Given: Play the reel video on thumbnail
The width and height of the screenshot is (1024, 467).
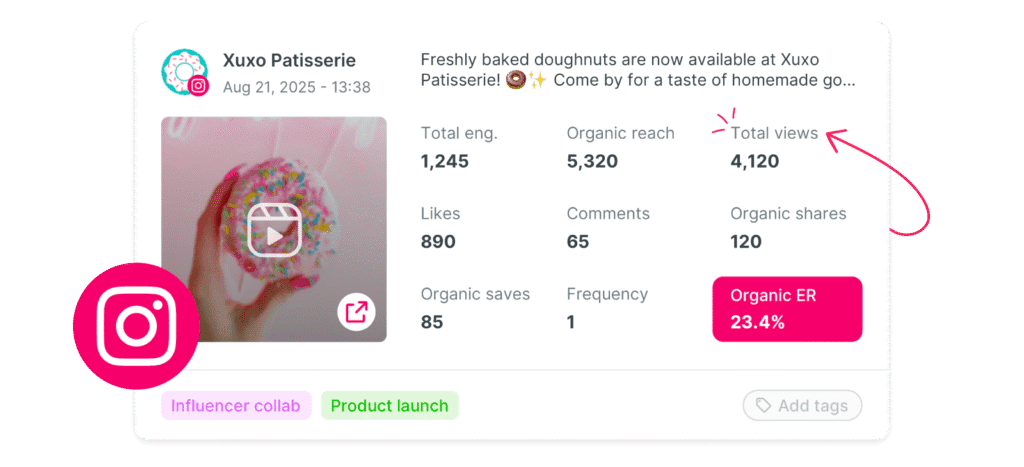Looking at the screenshot, I should [274, 229].
